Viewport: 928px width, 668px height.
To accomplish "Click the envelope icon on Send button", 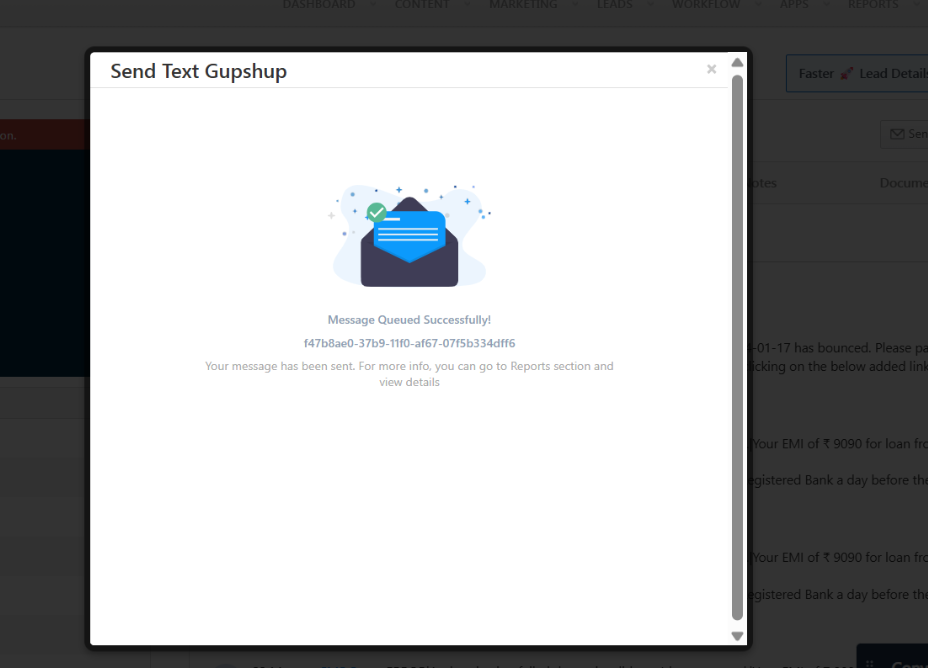I will click(897, 134).
